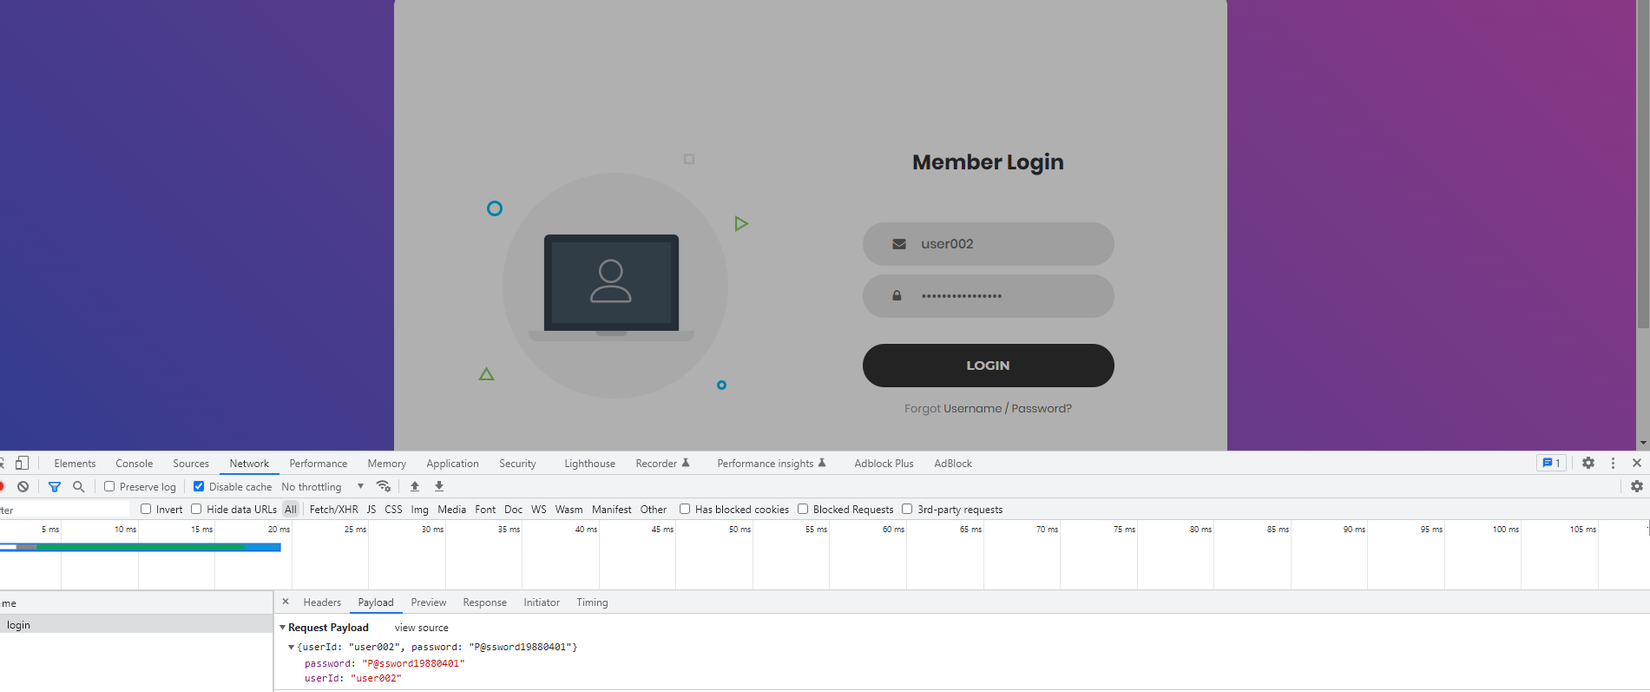The height and width of the screenshot is (692, 1650).
Task: Check 3rd-party requests checkbox
Action: [907, 509]
